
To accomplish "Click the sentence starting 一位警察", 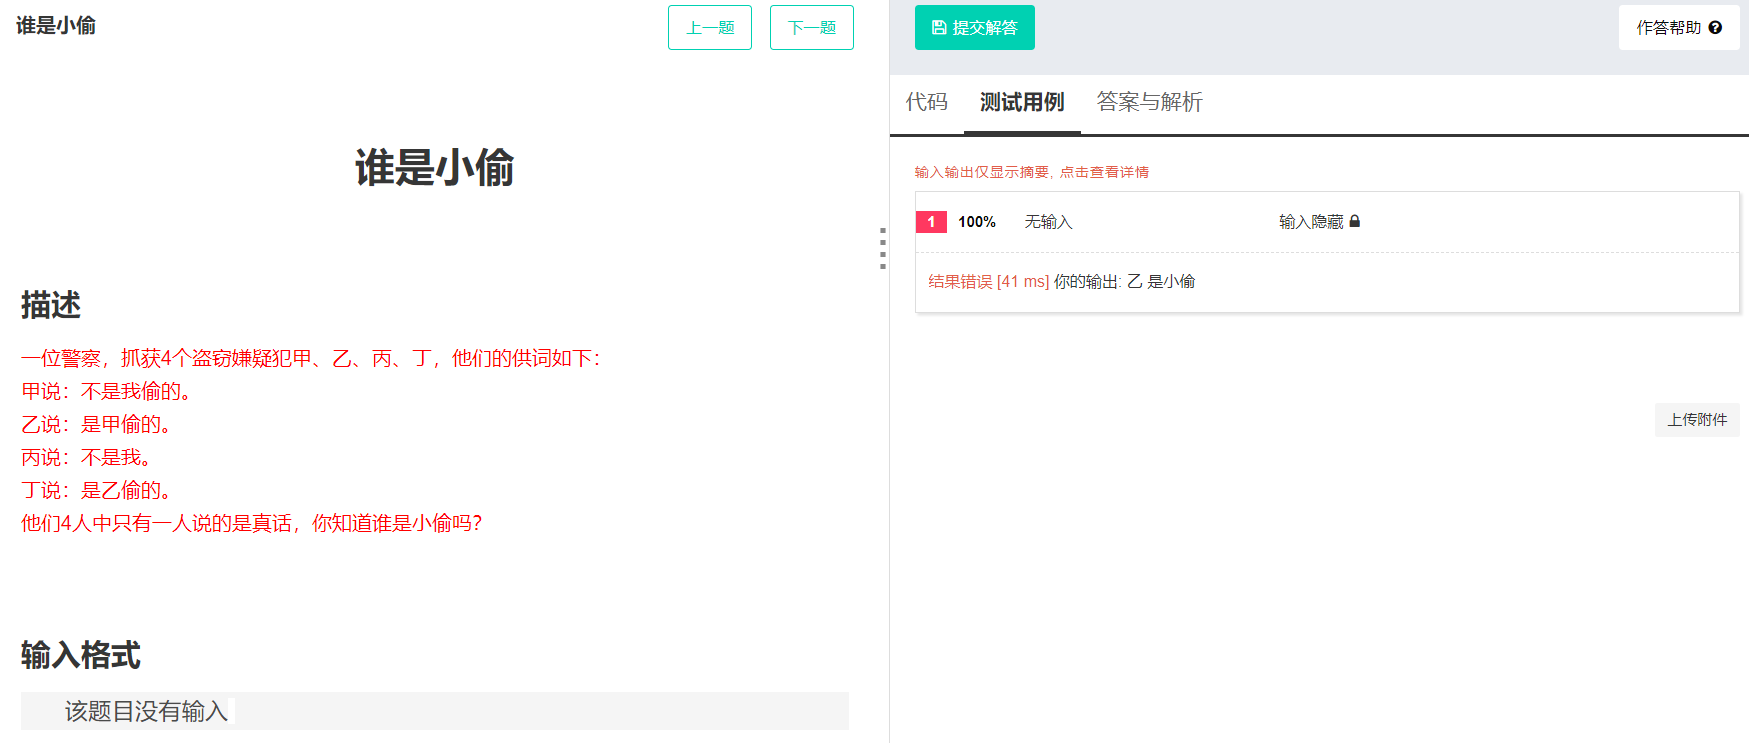I will pyautogui.click(x=311, y=358).
